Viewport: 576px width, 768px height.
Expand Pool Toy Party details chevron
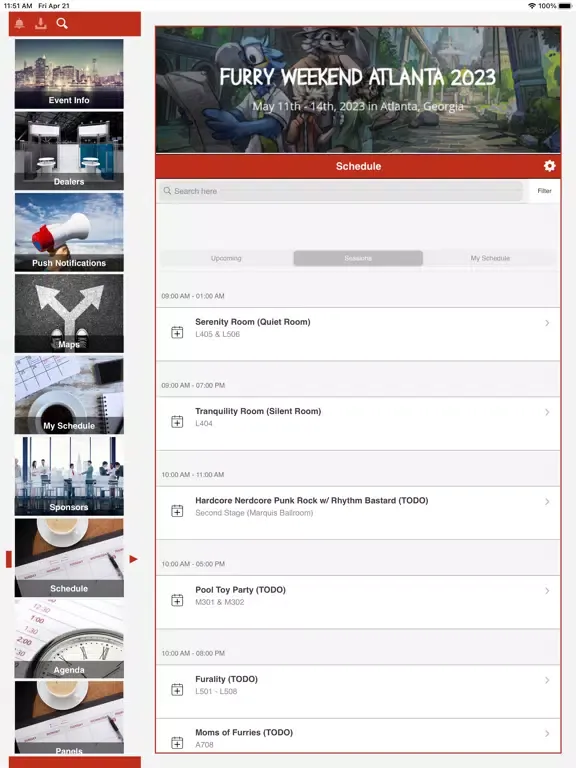[x=547, y=591]
